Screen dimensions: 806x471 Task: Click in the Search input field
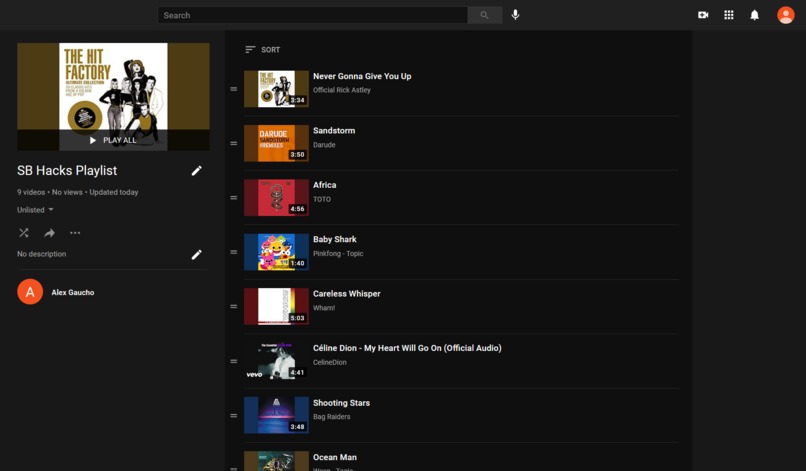(x=313, y=15)
